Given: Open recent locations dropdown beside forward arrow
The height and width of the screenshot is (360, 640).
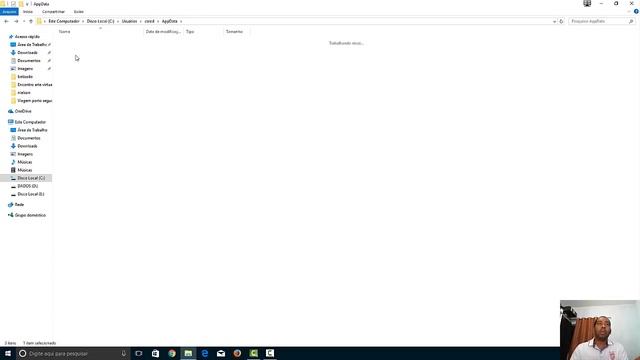Looking at the screenshot, I should click(24, 21).
